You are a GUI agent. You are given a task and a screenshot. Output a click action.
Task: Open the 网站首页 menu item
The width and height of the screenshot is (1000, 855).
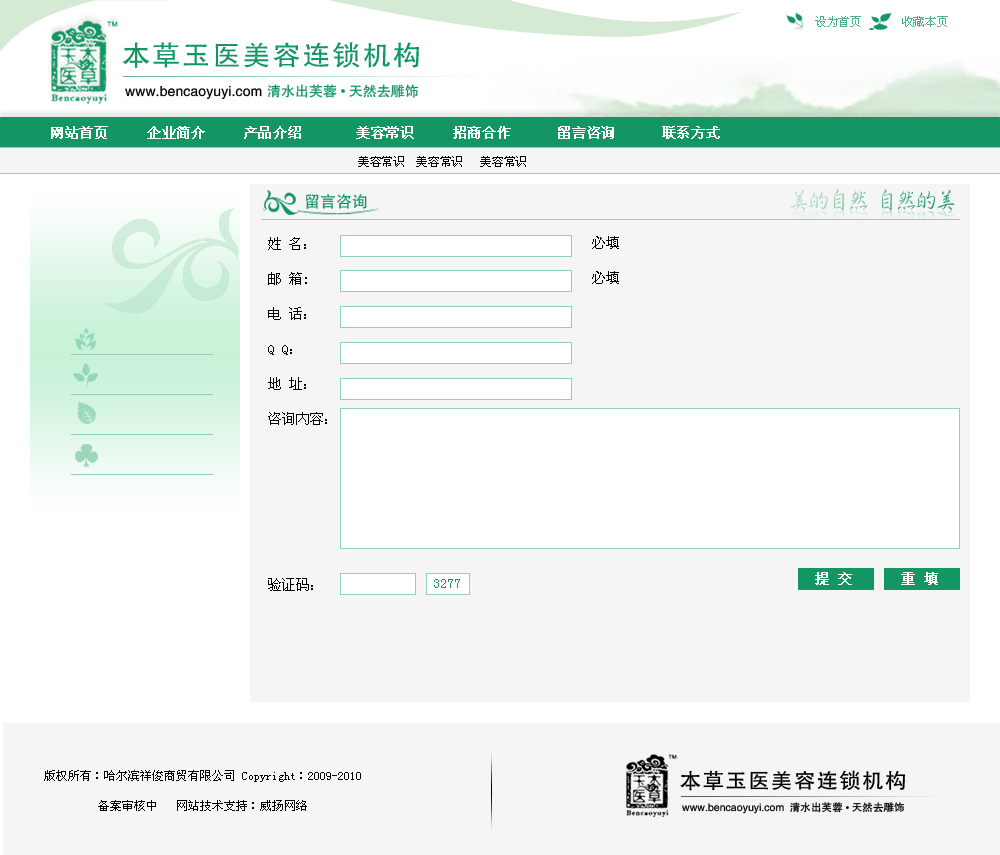click(79, 133)
